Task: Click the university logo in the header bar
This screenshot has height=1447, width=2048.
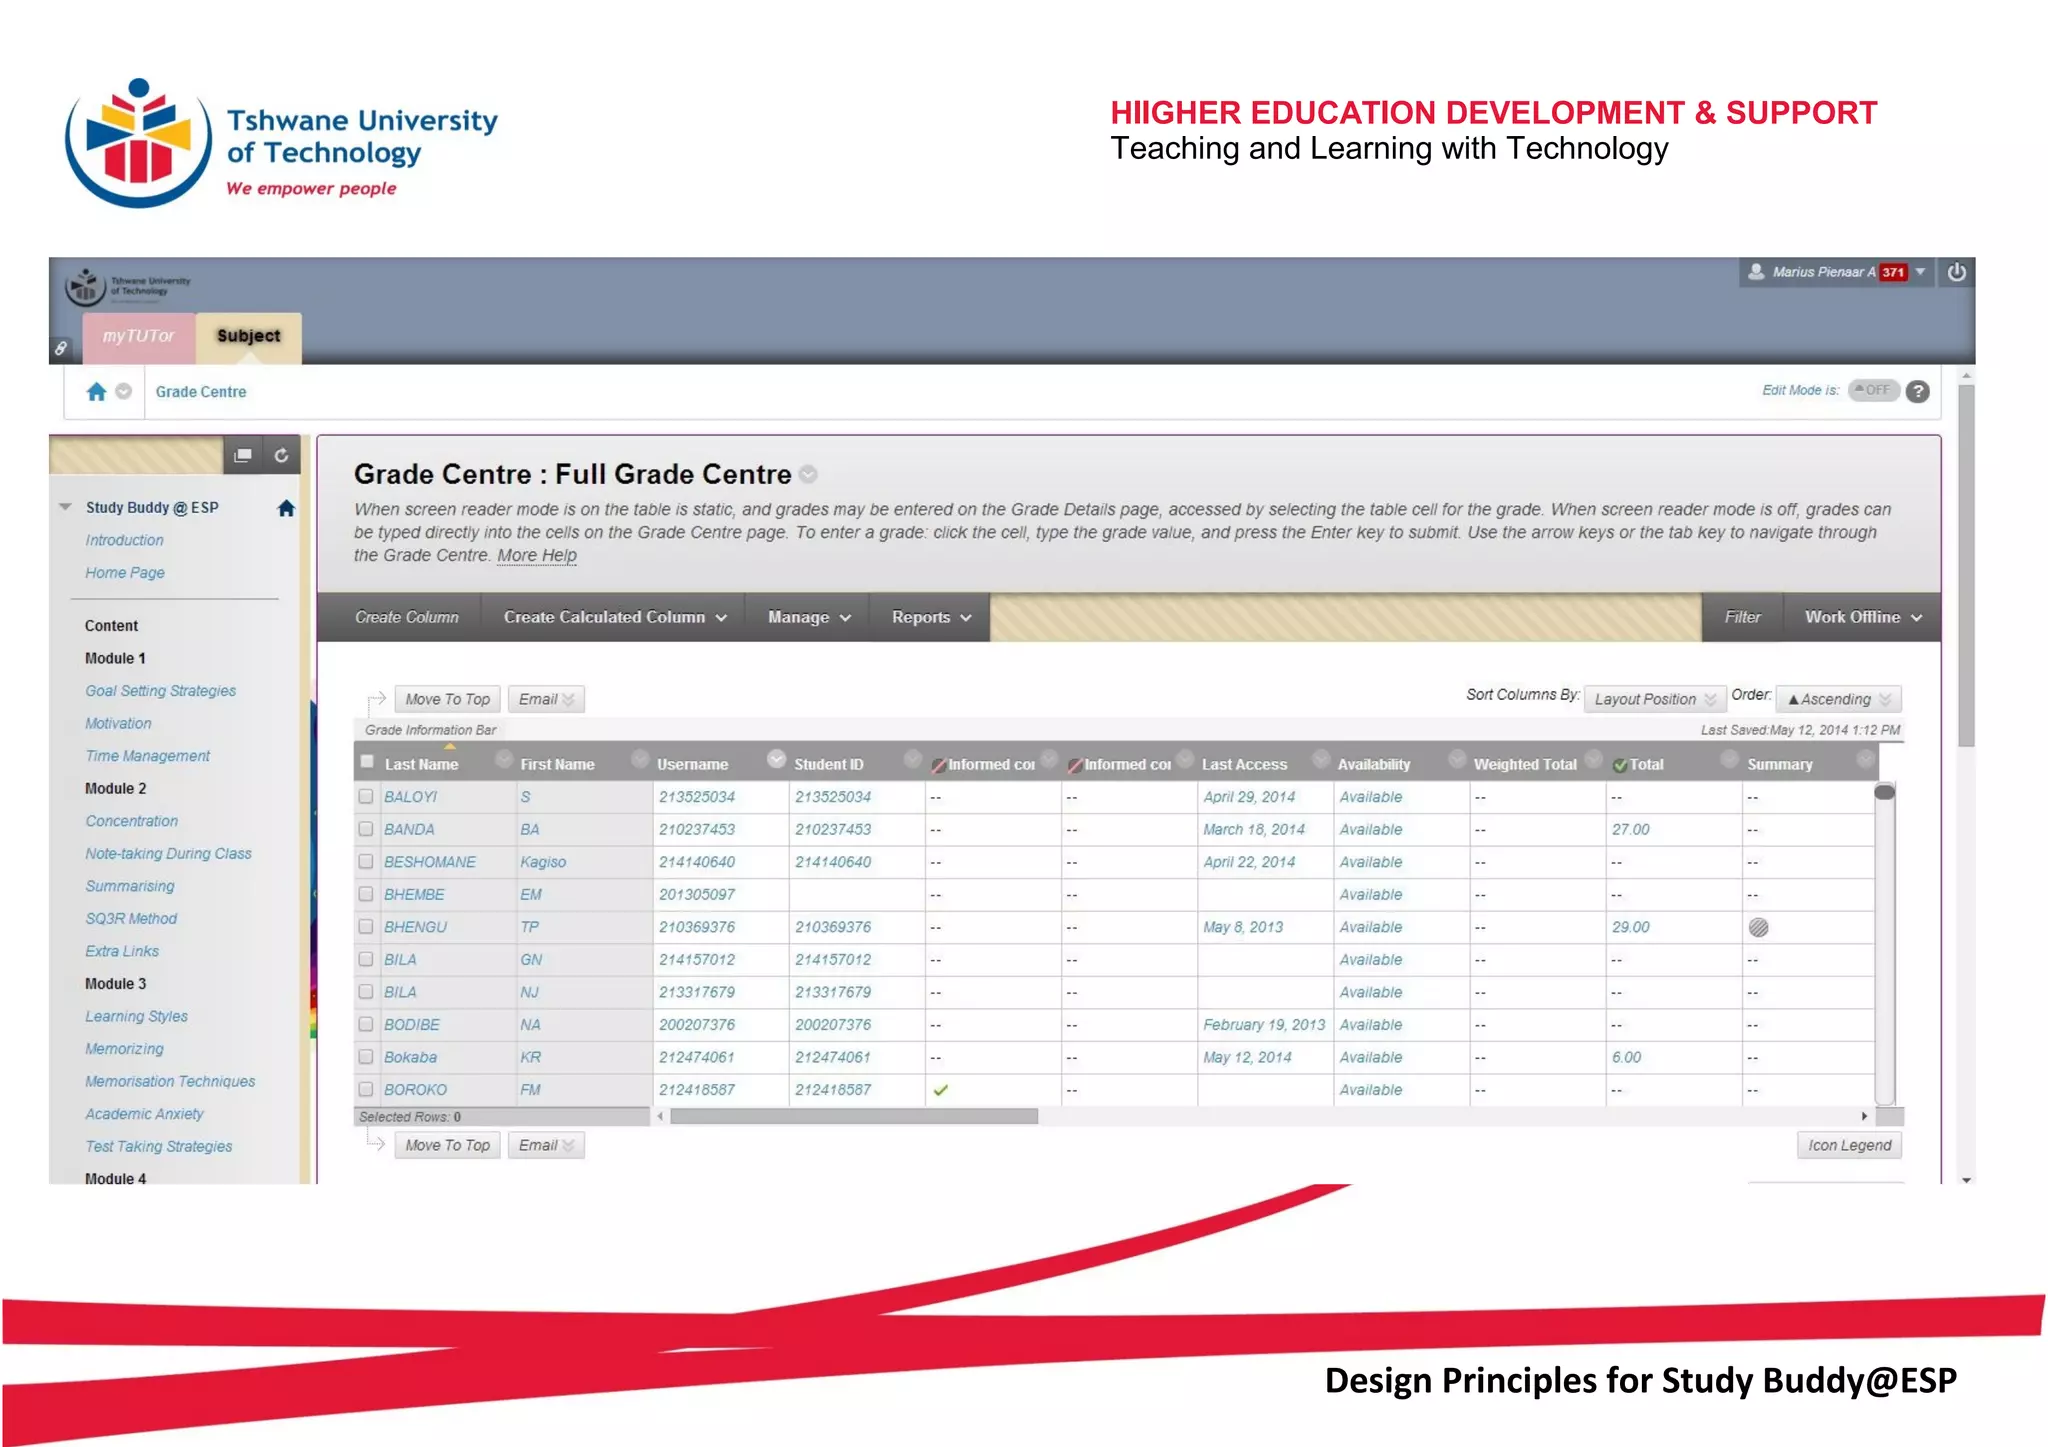Action: point(128,287)
